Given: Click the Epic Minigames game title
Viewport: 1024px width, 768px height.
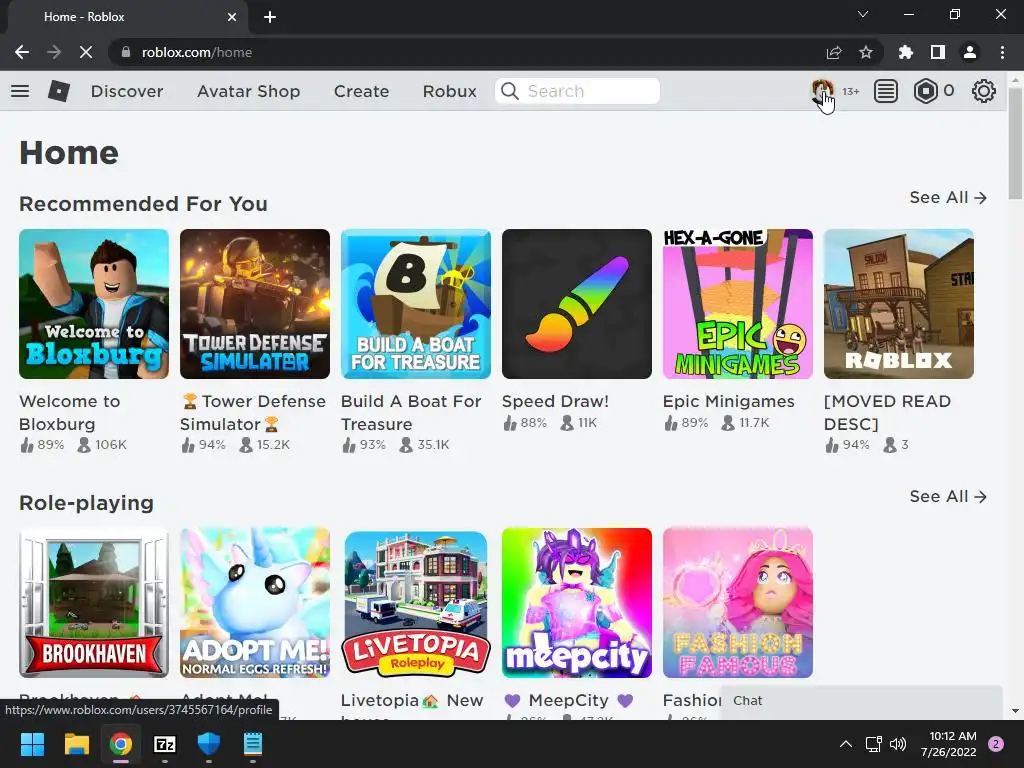Looking at the screenshot, I should pyautogui.click(x=729, y=401).
